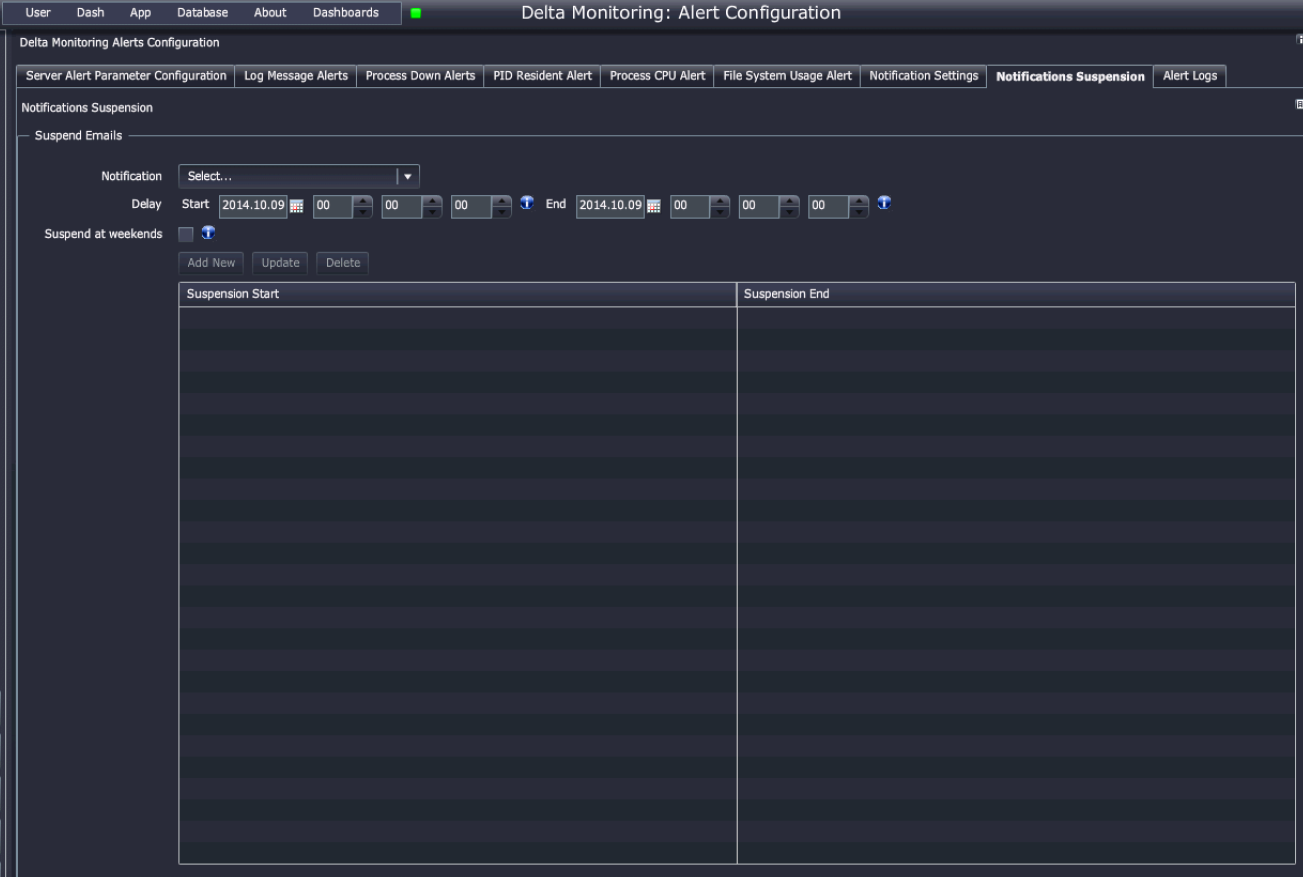Switch to Server Alert Parameter Configuration tab

[x=126, y=76]
